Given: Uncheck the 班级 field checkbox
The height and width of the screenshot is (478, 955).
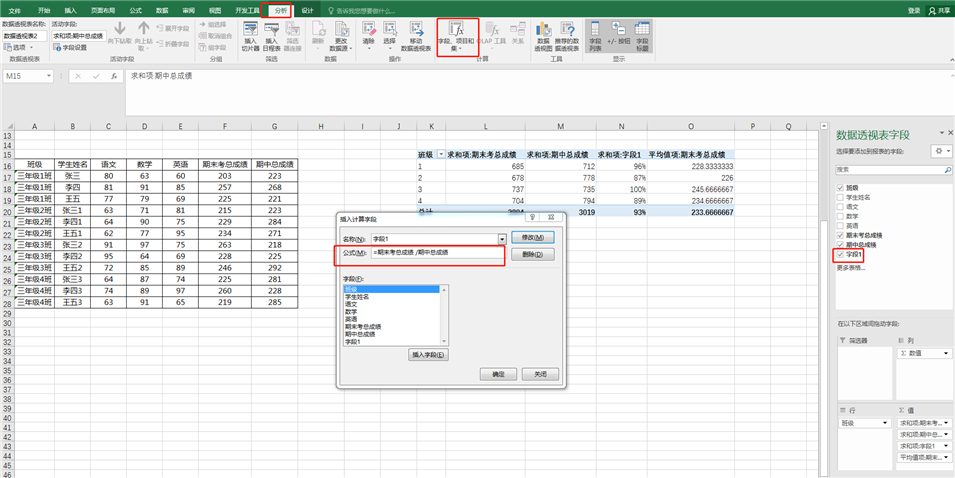Looking at the screenshot, I should point(841,188).
